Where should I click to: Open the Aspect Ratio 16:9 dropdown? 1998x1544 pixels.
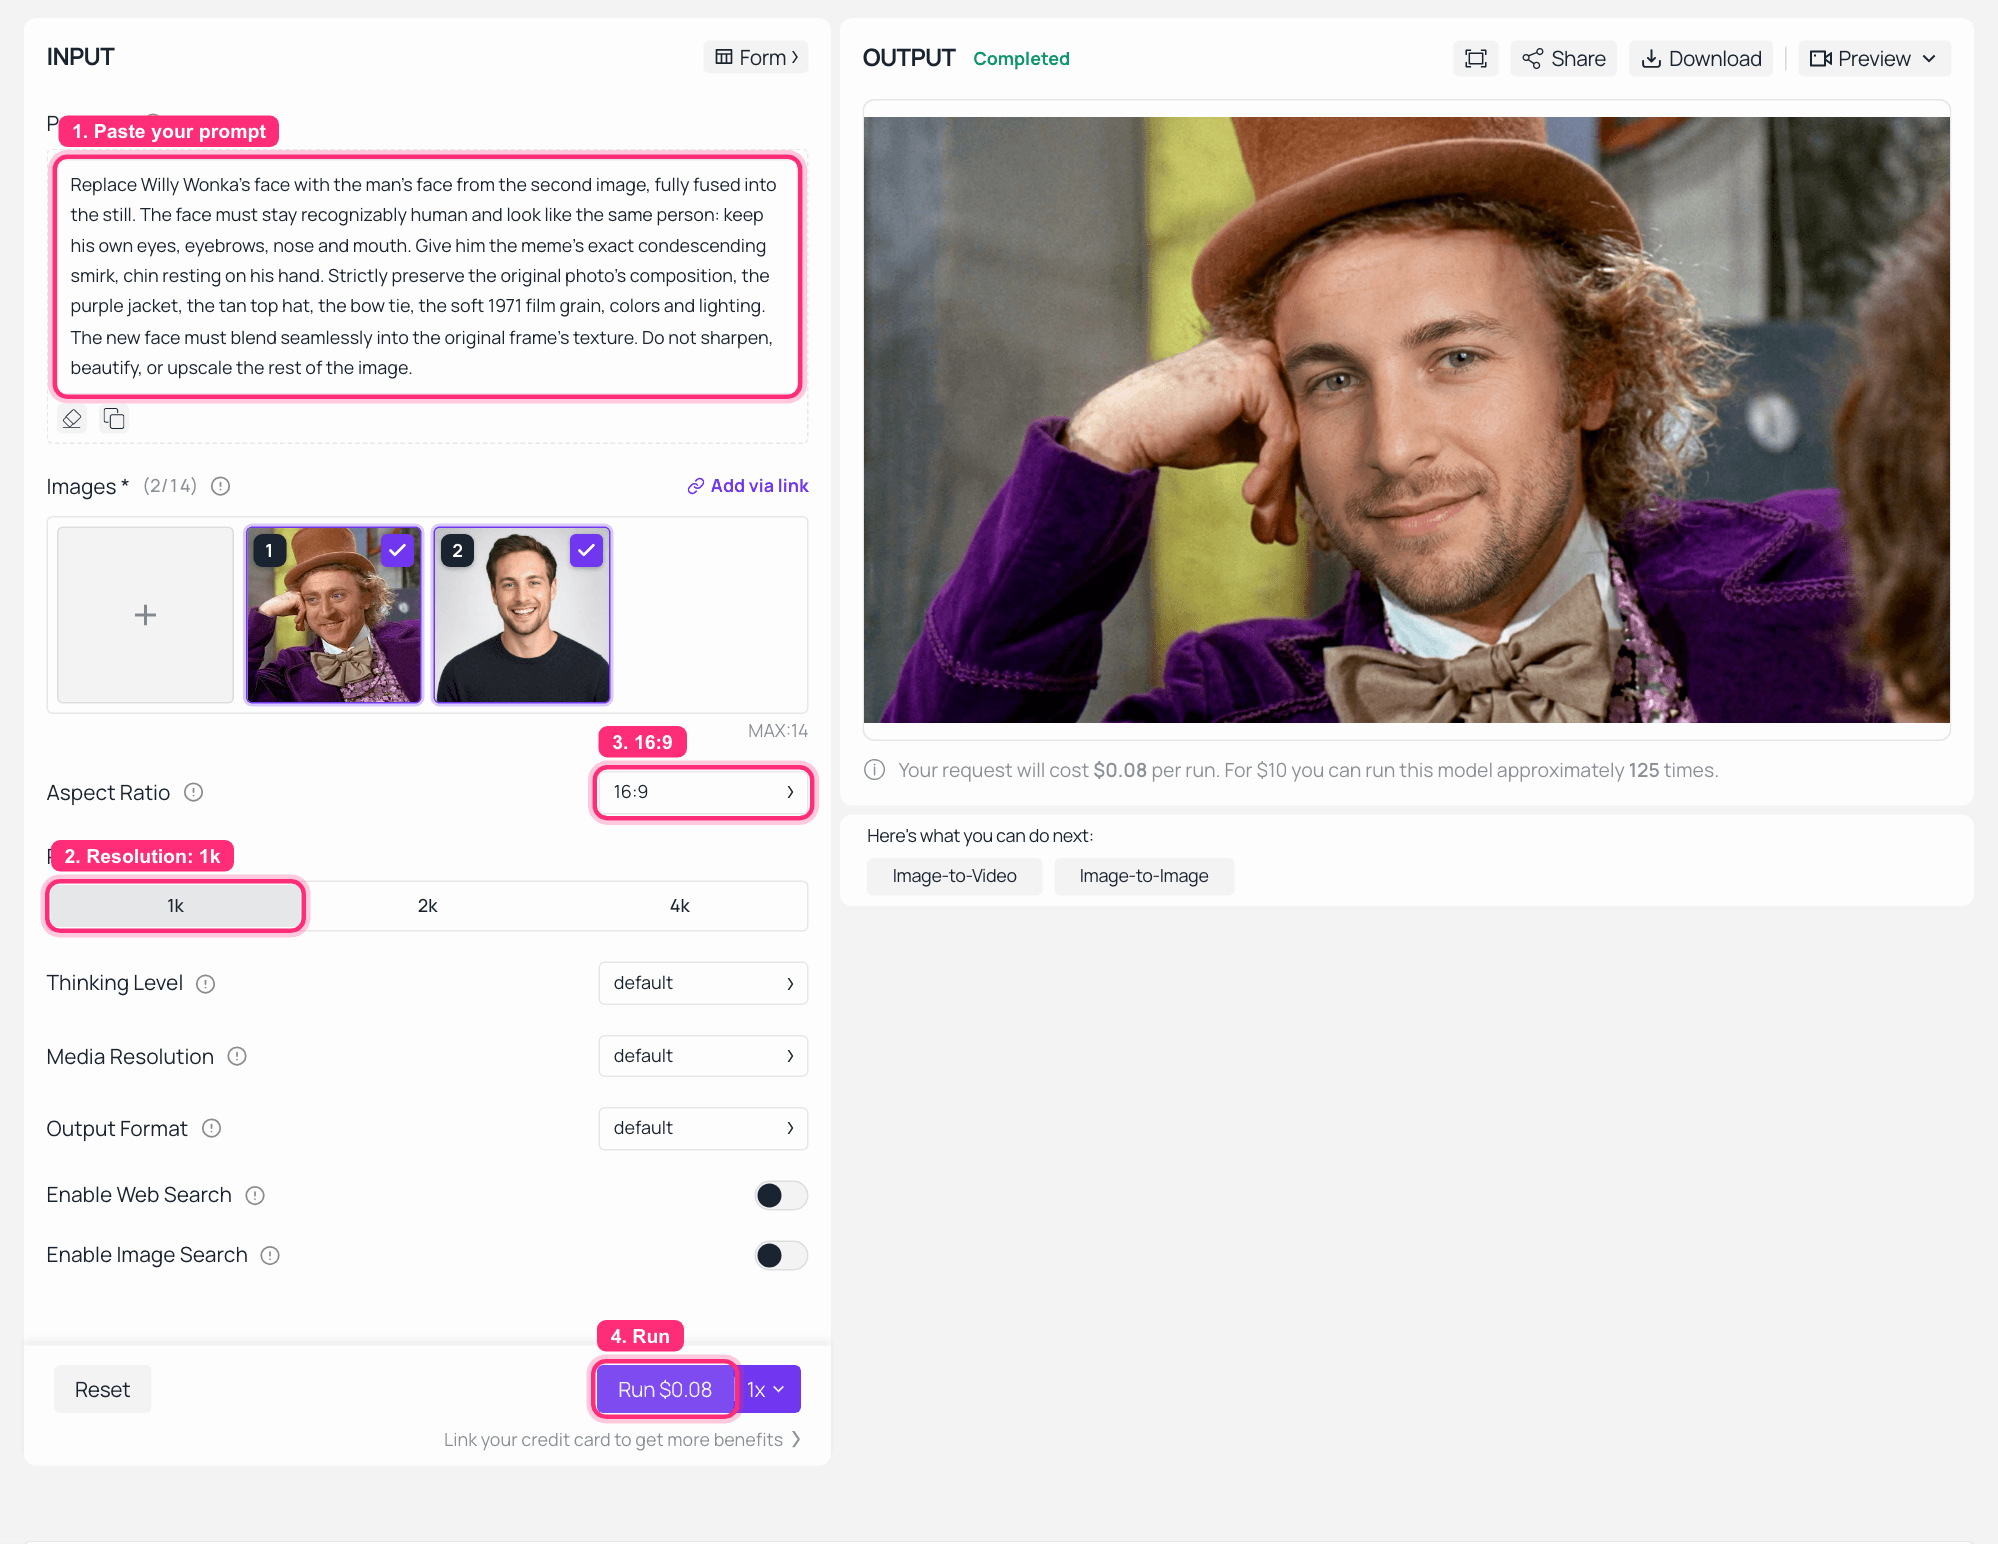coord(703,792)
